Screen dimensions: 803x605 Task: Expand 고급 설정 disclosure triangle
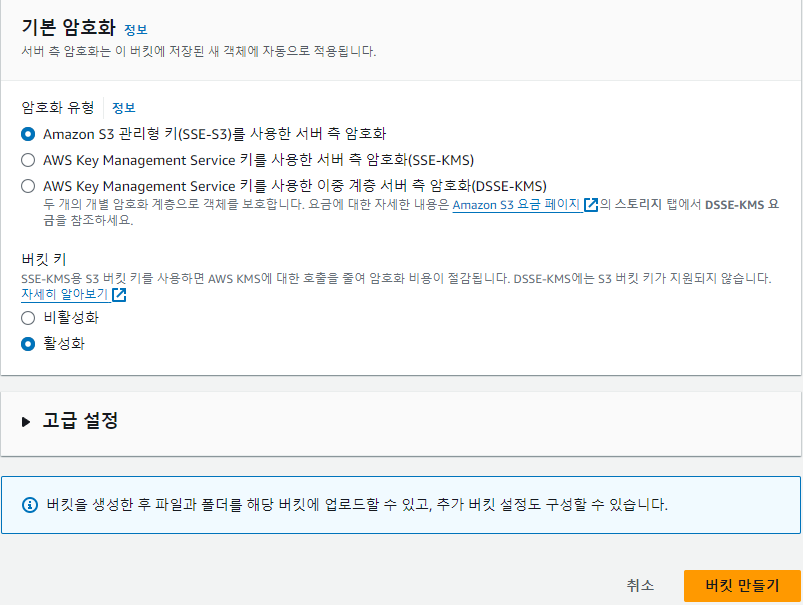coord(26,422)
